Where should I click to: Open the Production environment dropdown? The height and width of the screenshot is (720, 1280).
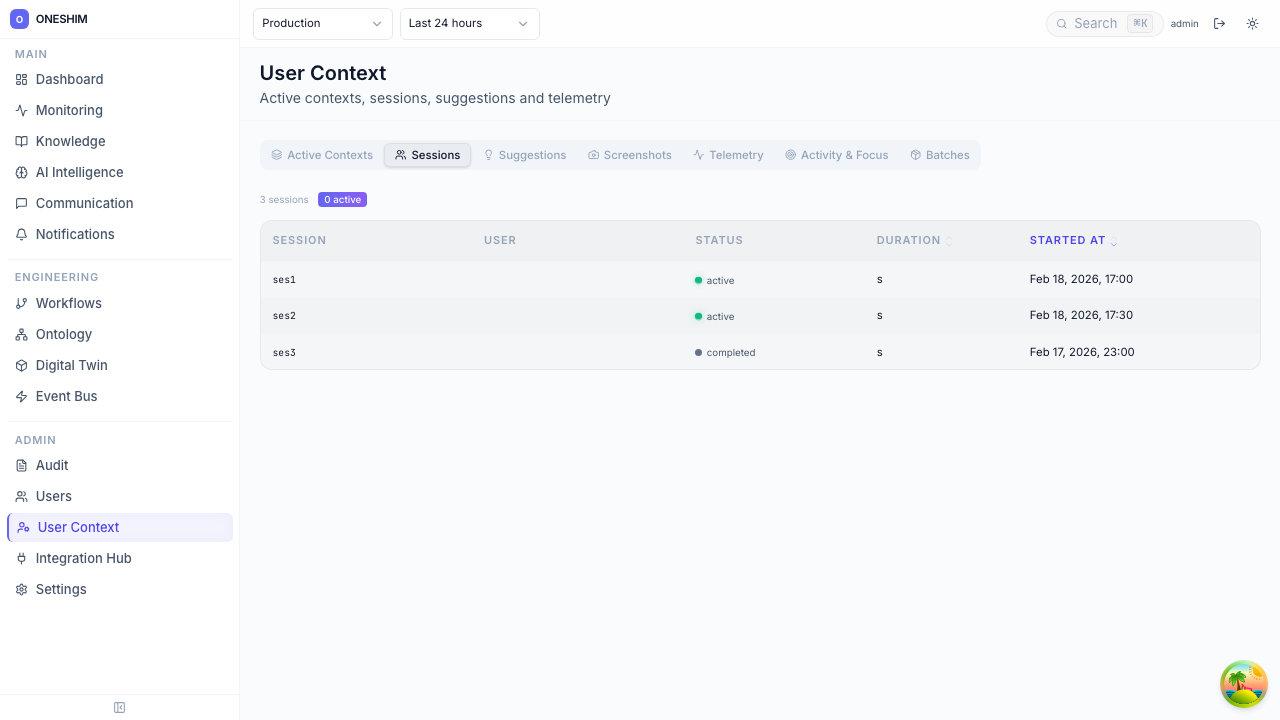(x=322, y=24)
